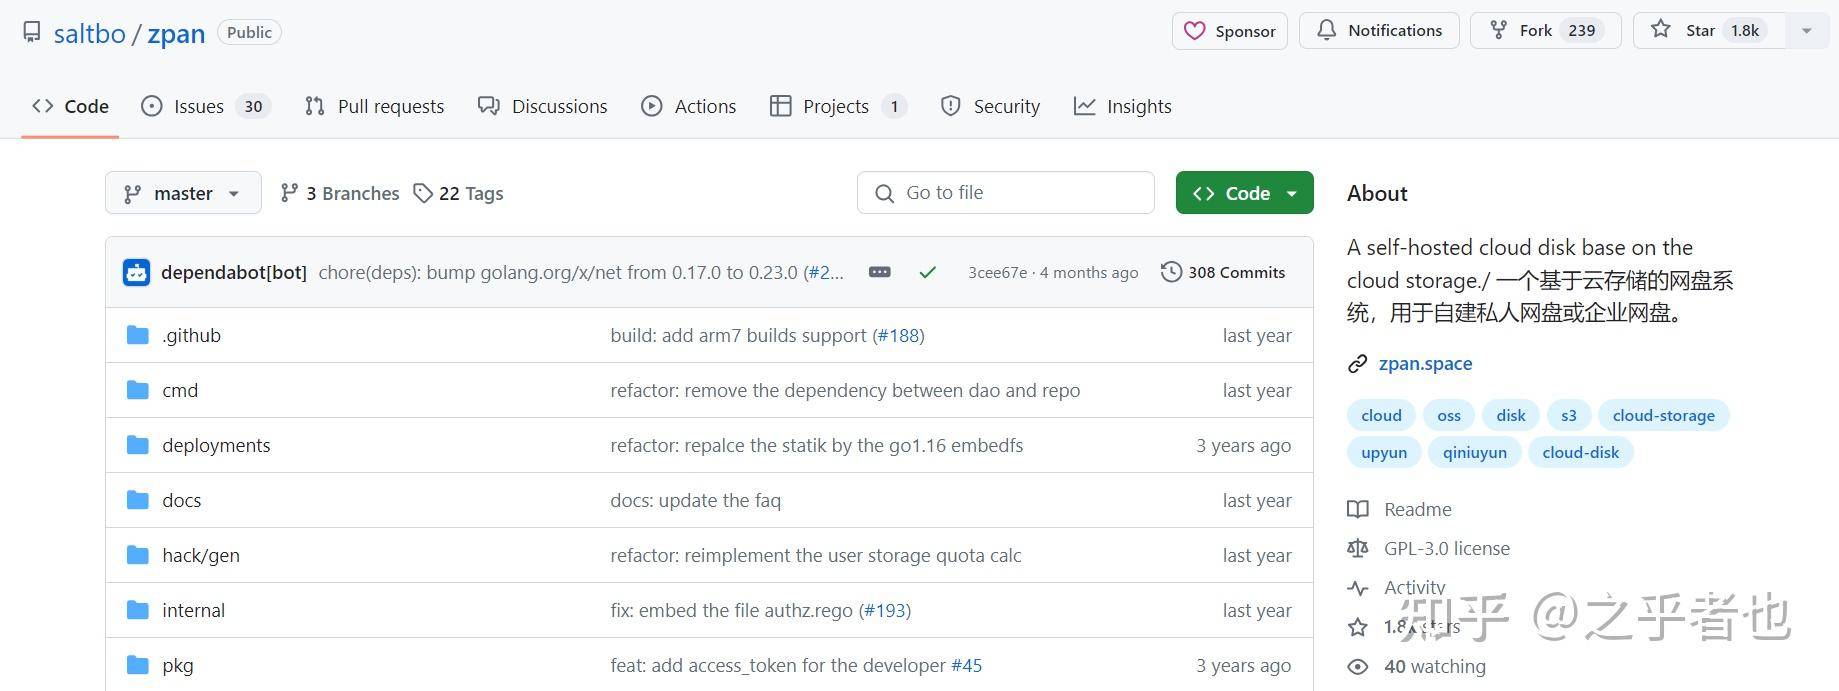Viewport: 1839px width, 691px height.
Task: Open the dependabot[bot] author link
Action: (x=234, y=272)
